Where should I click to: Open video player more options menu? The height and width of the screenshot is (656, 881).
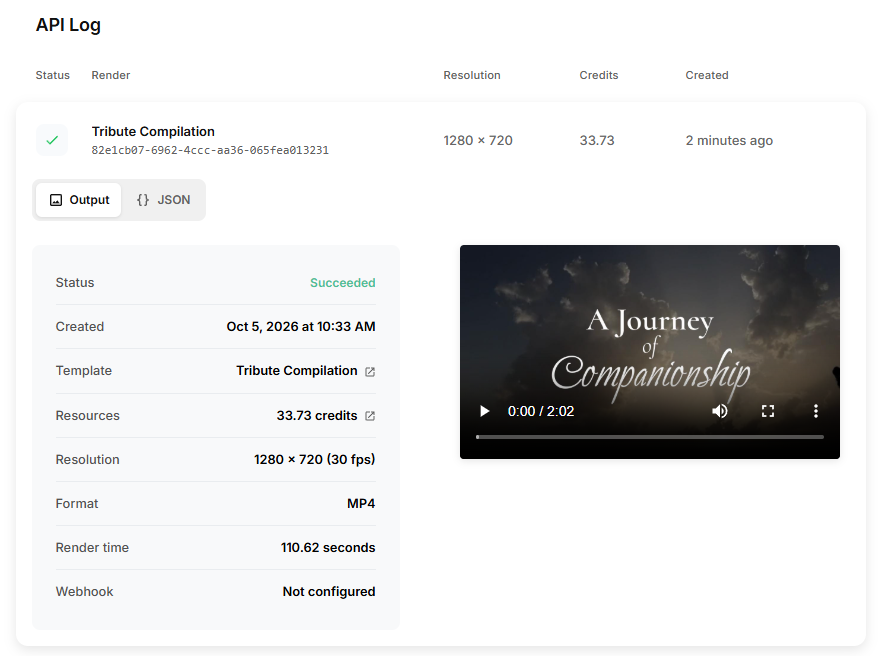tap(816, 411)
